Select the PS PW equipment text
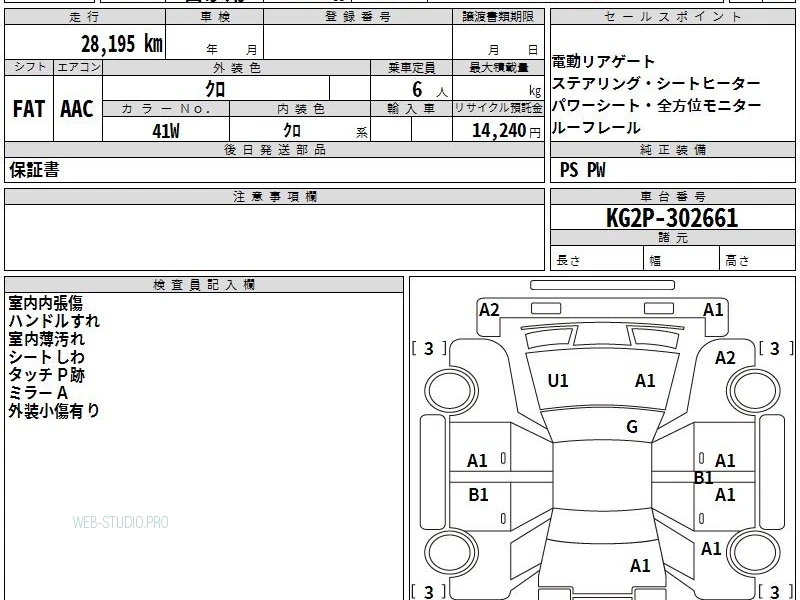Image resolution: width=800 pixels, height=600 pixels. pos(582,170)
